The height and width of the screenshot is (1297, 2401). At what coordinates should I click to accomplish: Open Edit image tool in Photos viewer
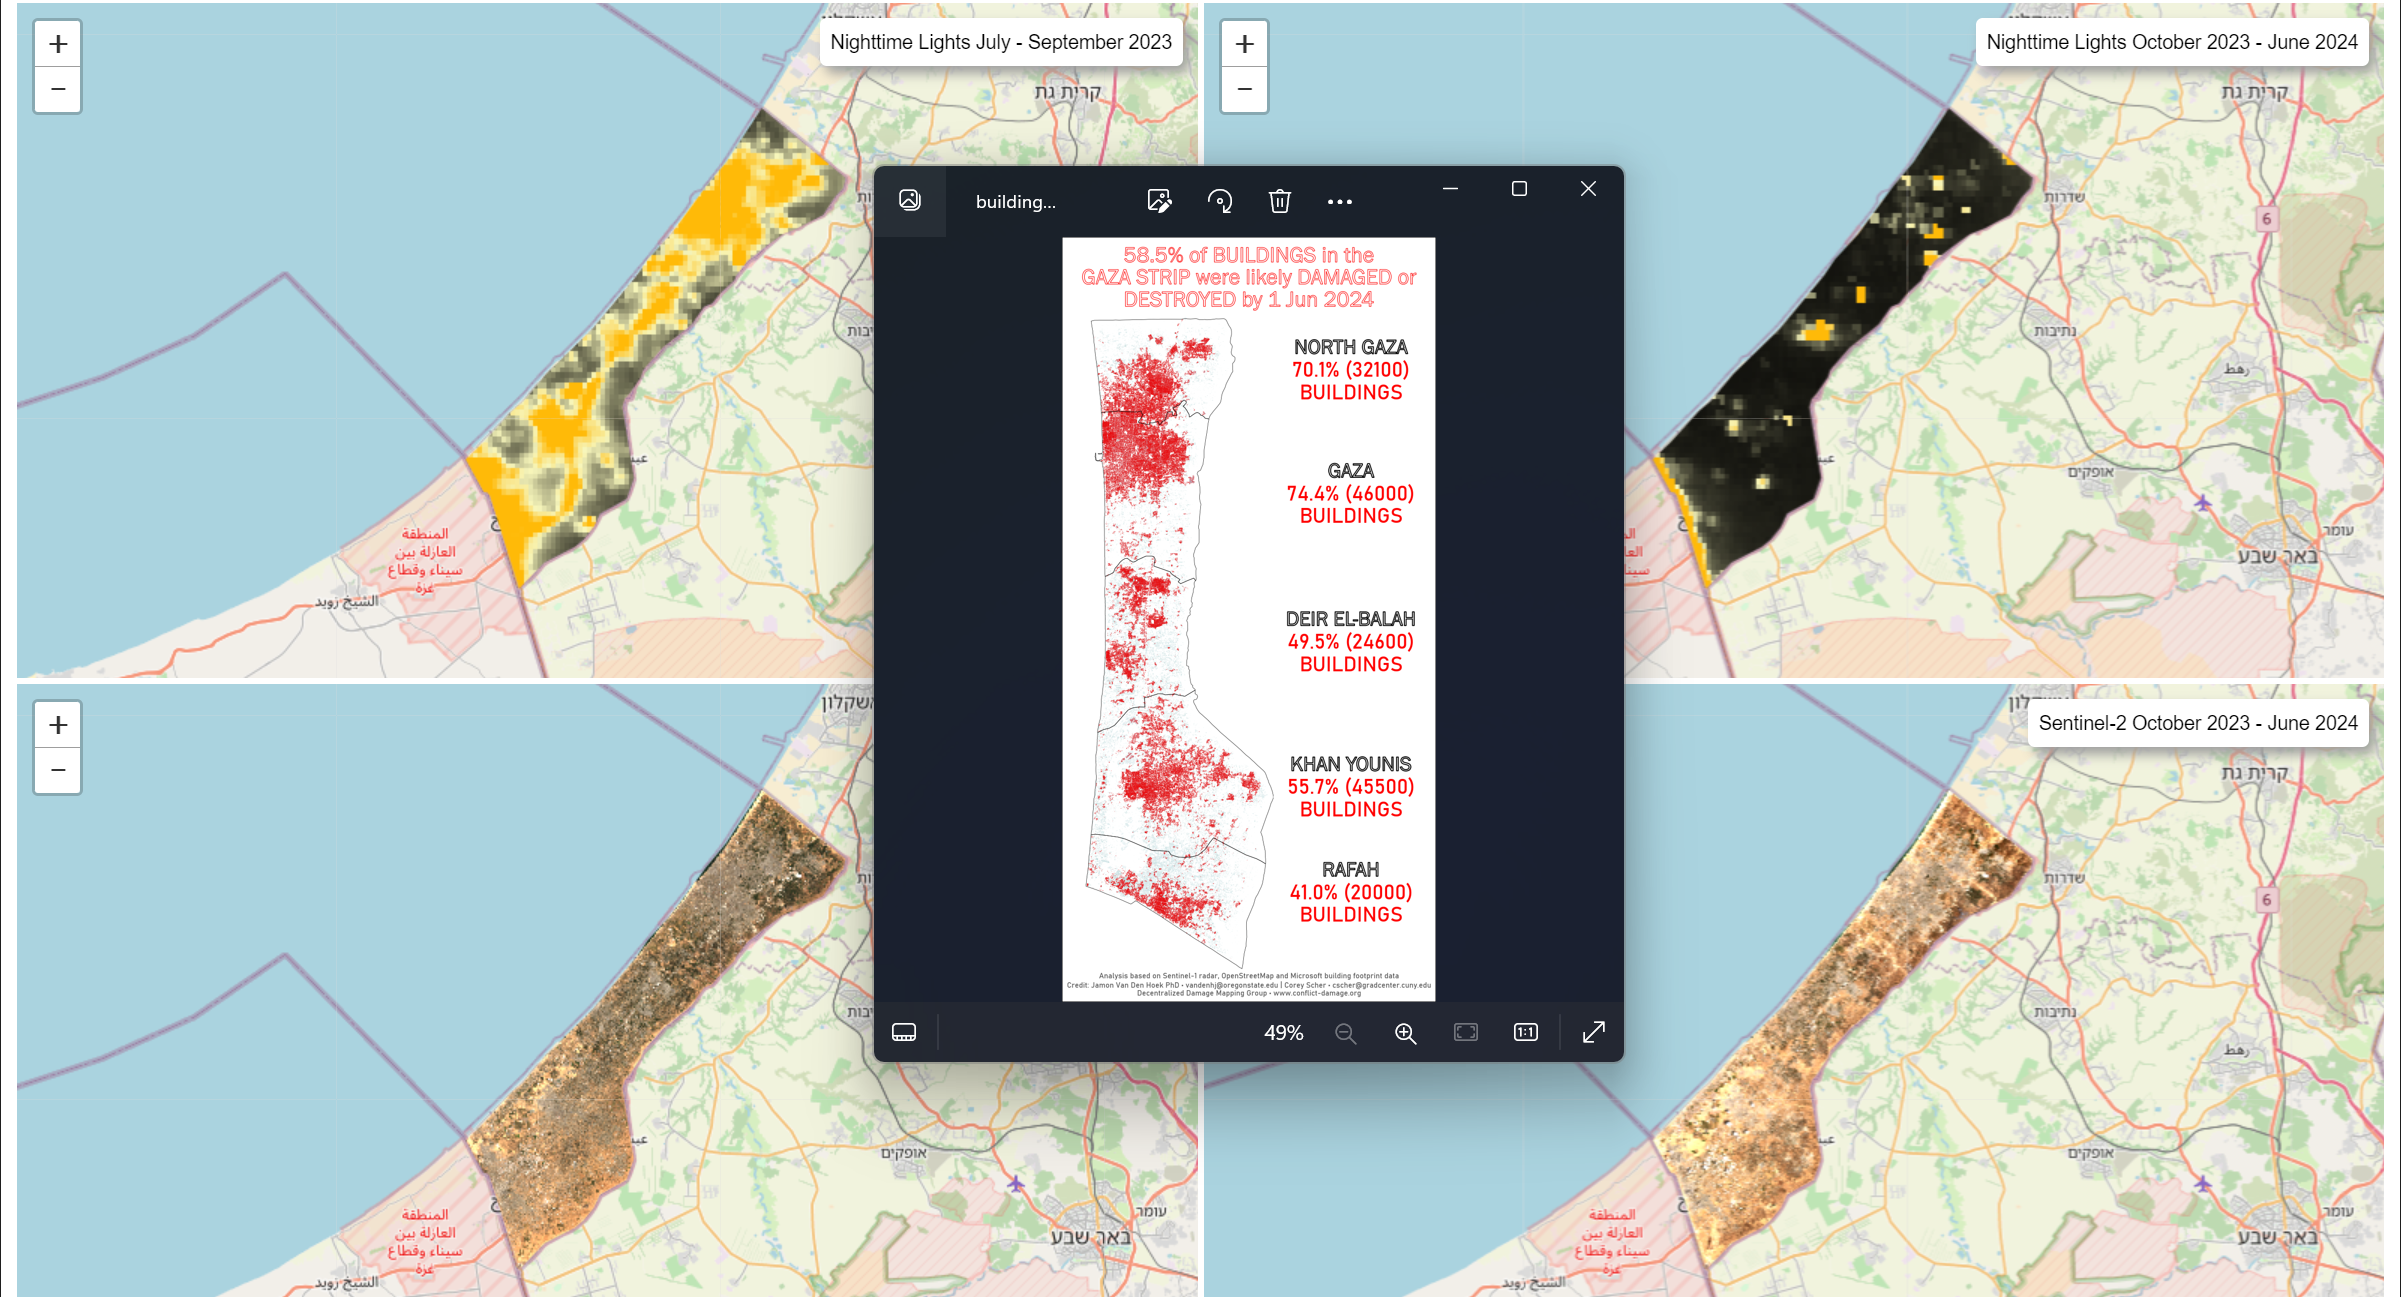click(1159, 201)
